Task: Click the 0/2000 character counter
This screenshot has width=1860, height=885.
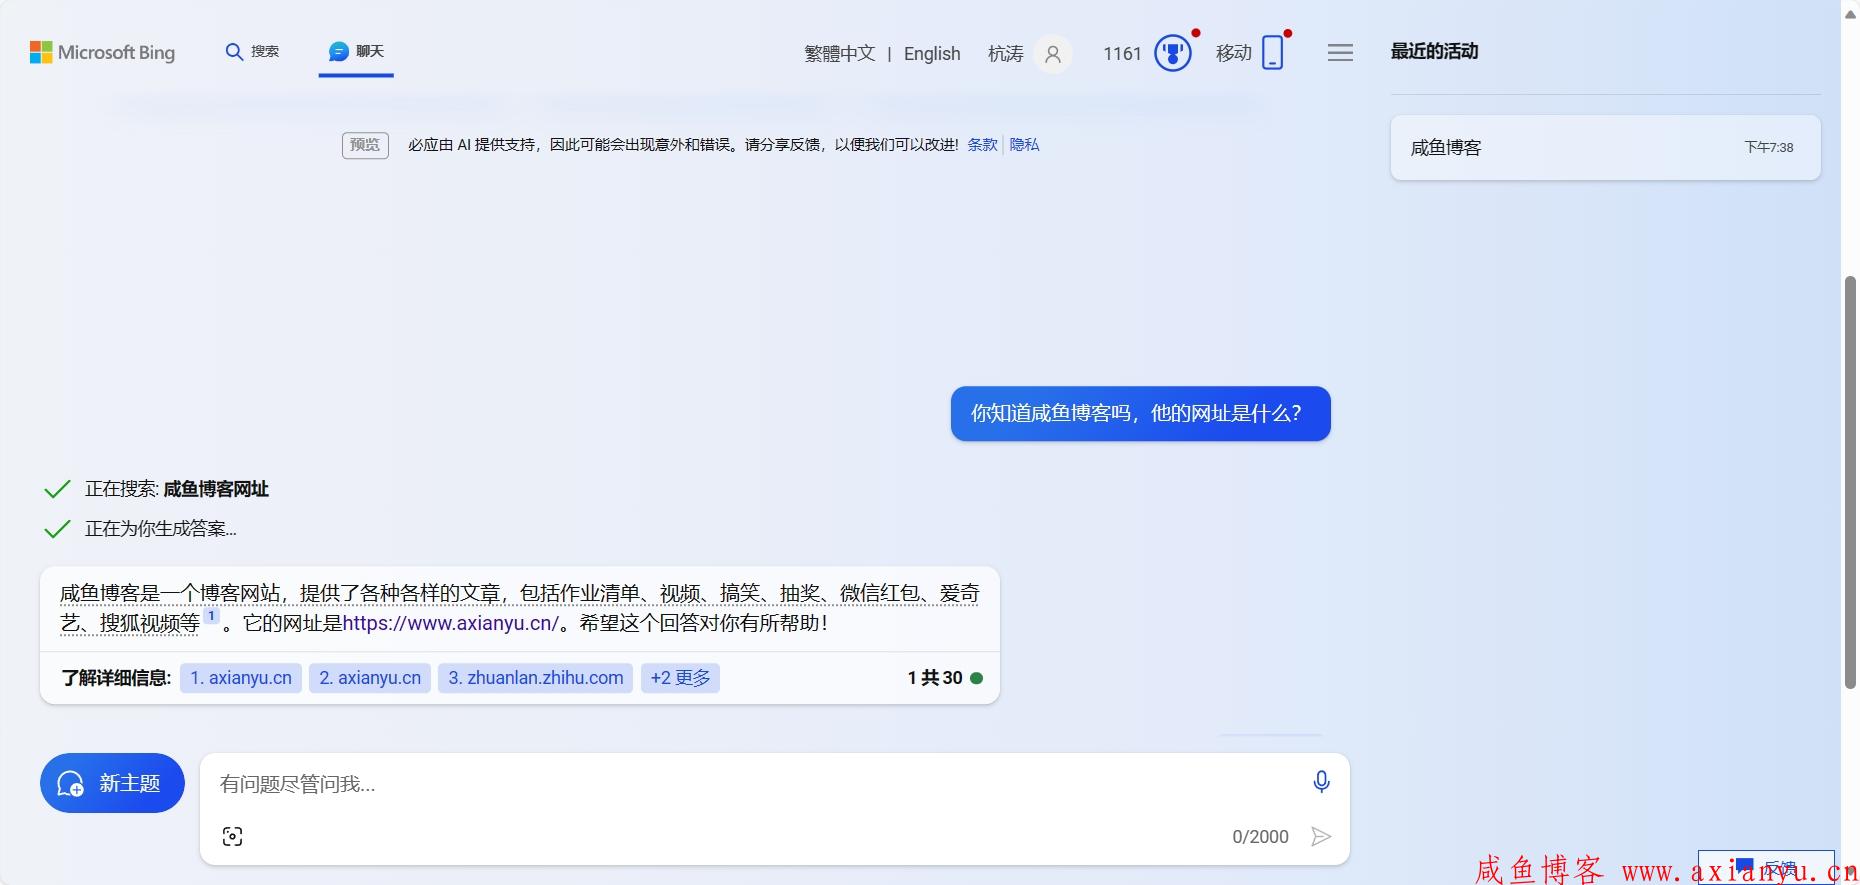Action: click(x=1260, y=837)
